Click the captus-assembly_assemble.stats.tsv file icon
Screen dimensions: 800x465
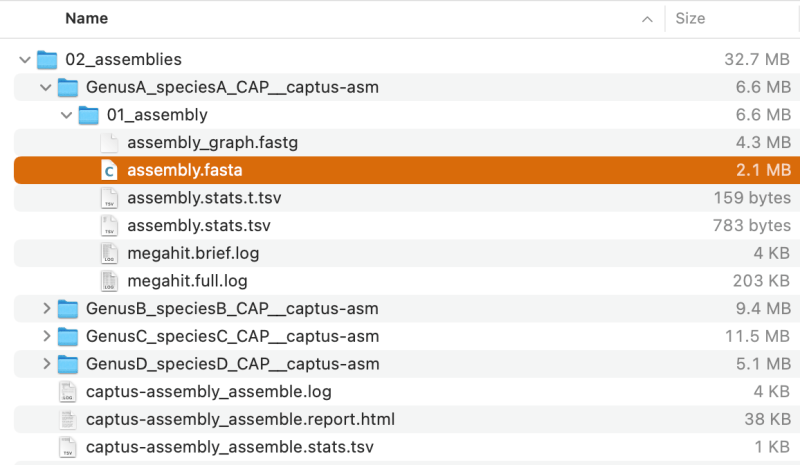pyautogui.click(x=68, y=447)
